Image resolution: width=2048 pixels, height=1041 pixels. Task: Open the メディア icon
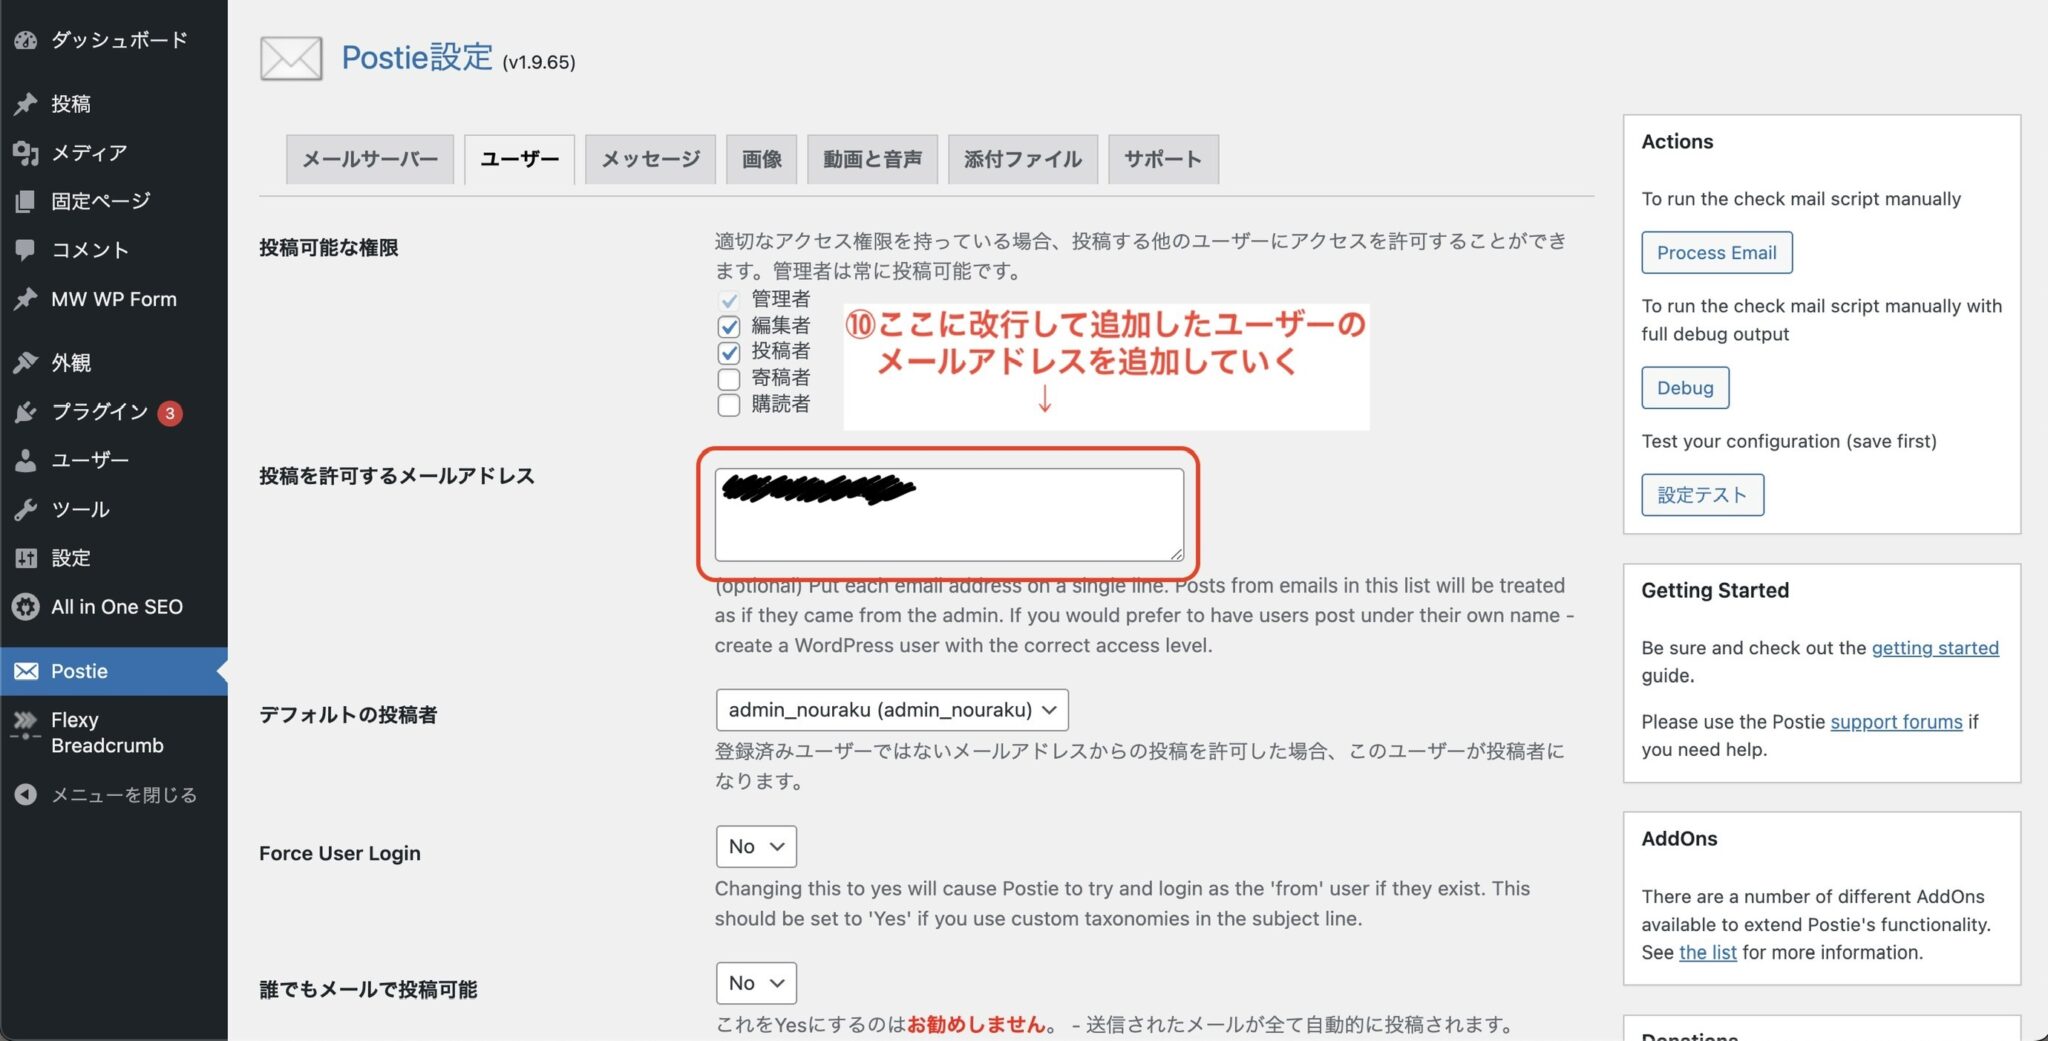(25, 152)
